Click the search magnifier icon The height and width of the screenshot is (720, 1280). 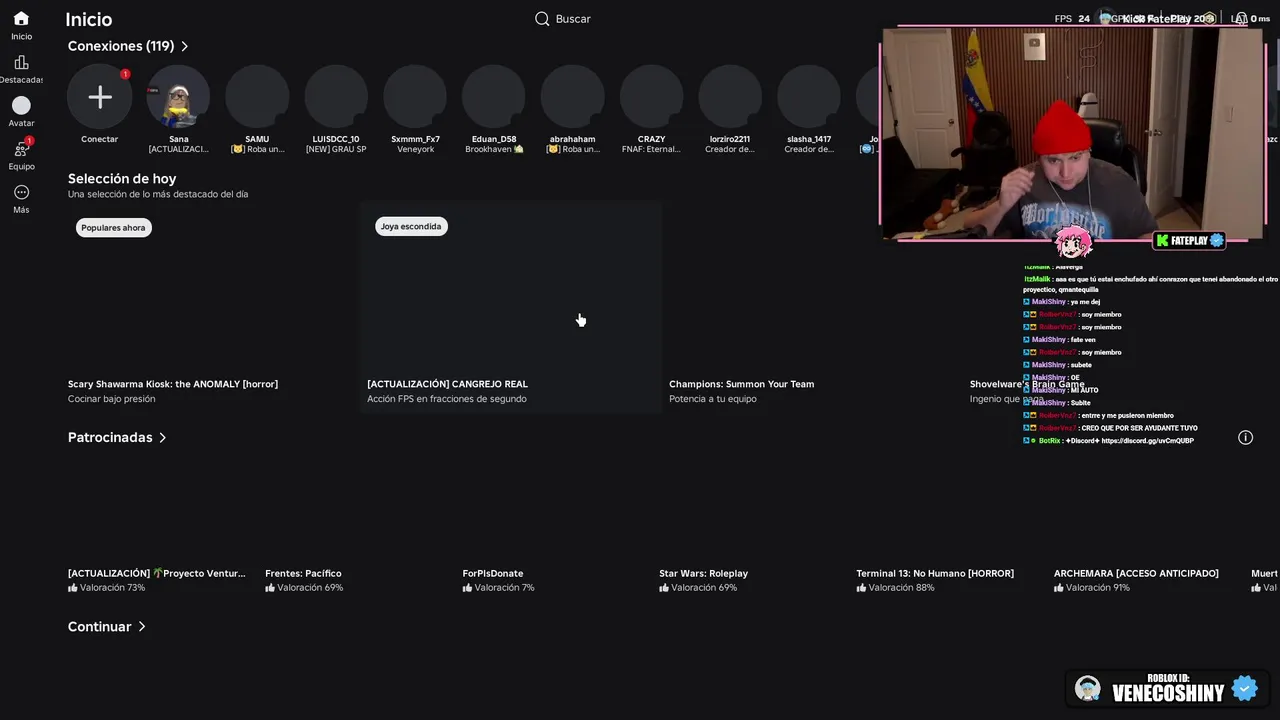pyautogui.click(x=542, y=19)
